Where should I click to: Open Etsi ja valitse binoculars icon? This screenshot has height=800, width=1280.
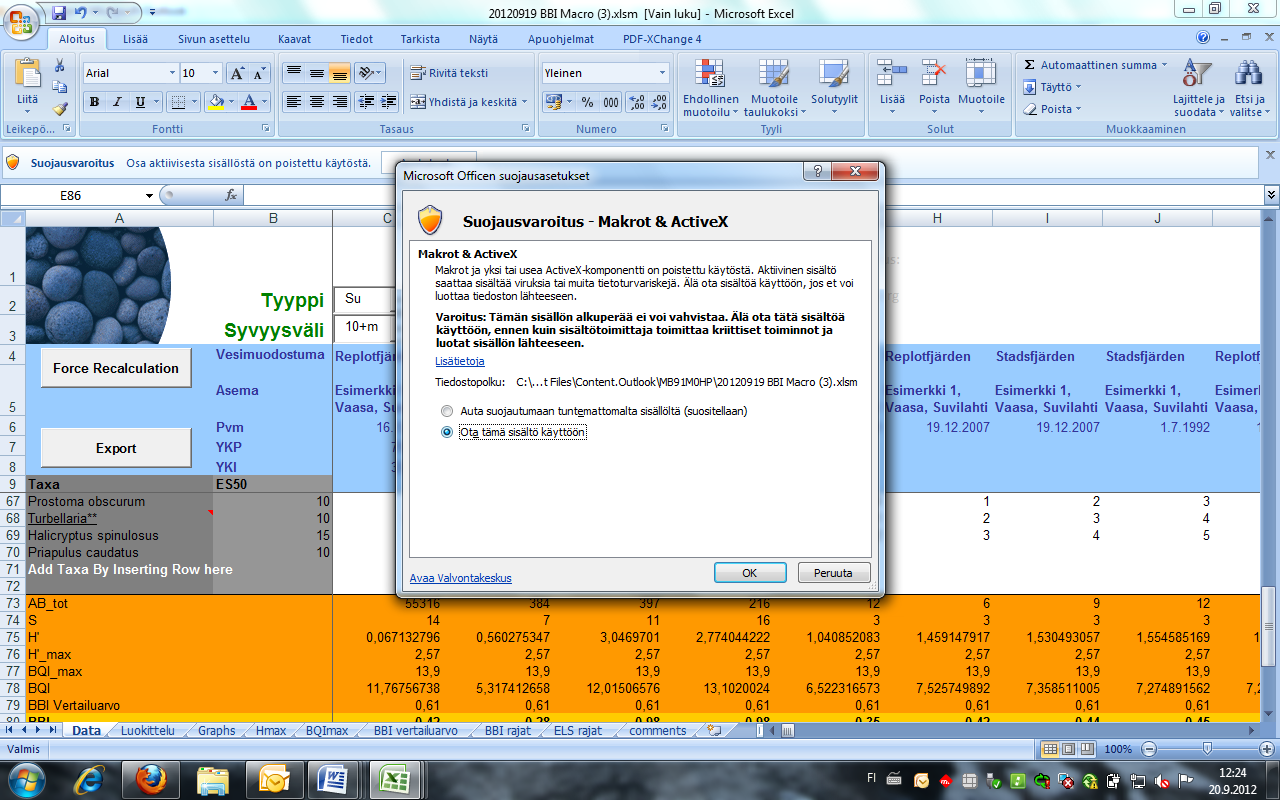click(x=1248, y=87)
